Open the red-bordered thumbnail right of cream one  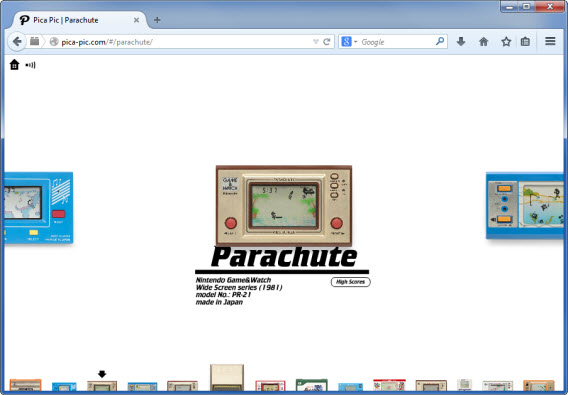click(270, 386)
